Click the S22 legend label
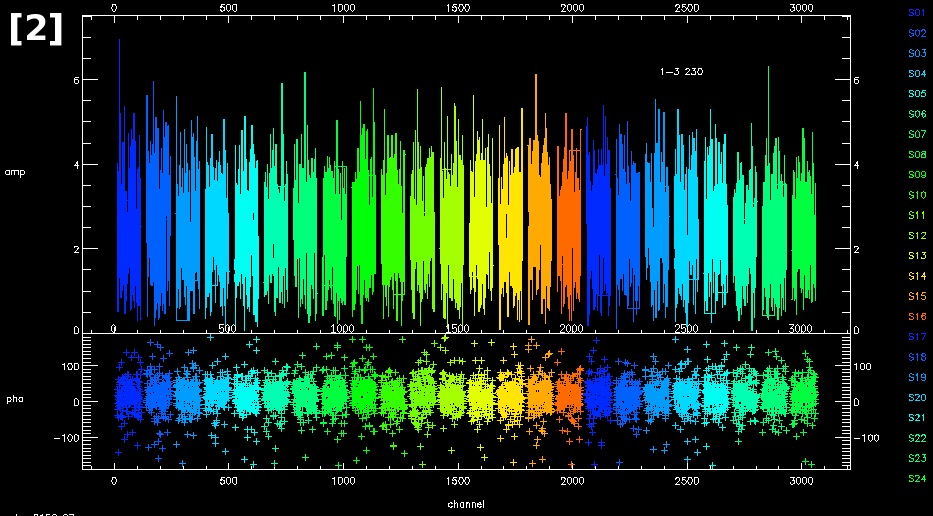The height and width of the screenshot is (516, 933). 916,438
